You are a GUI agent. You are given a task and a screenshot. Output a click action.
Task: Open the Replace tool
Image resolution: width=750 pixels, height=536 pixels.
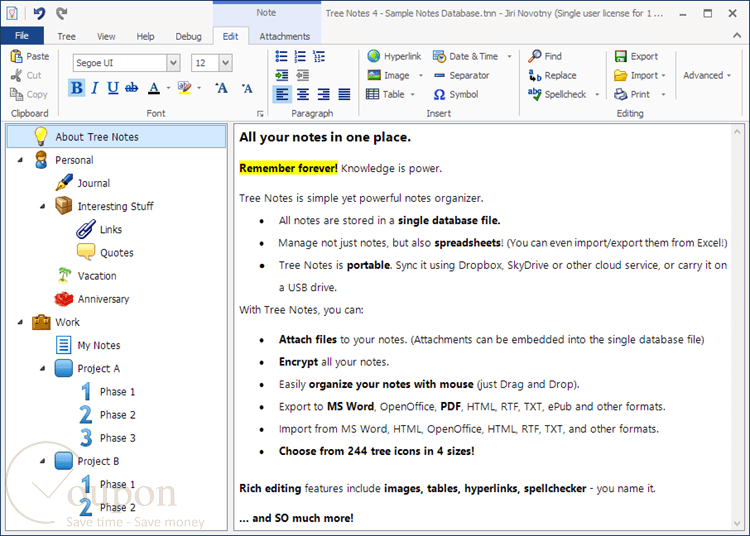click(552, 76)
